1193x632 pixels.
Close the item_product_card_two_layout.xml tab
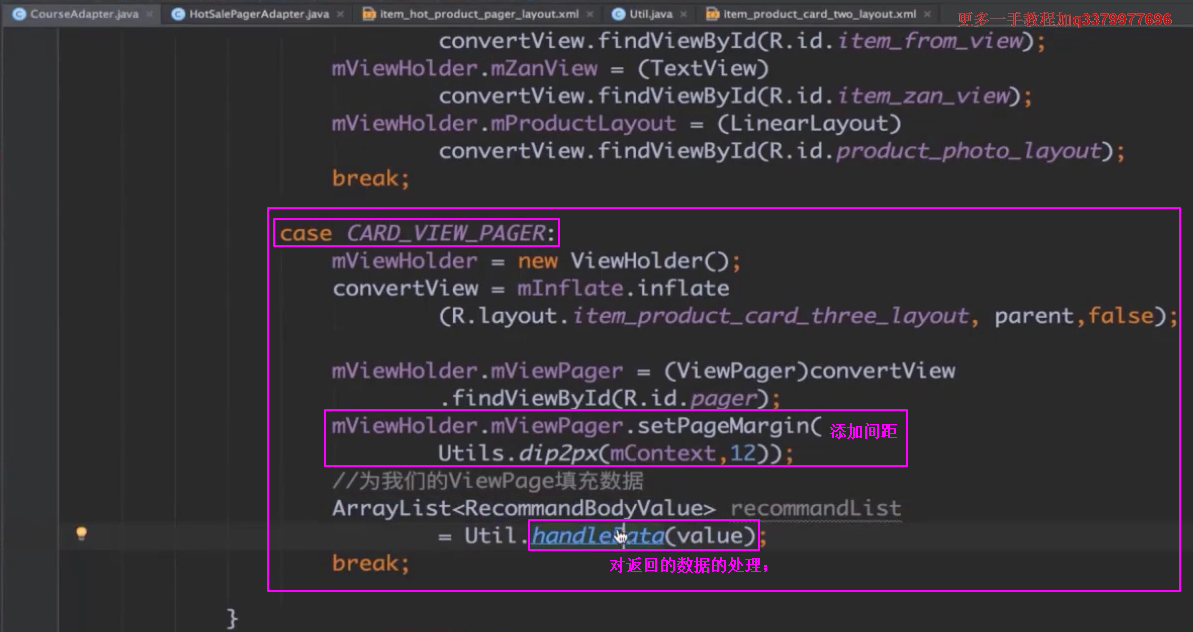[x=927, y=14]
